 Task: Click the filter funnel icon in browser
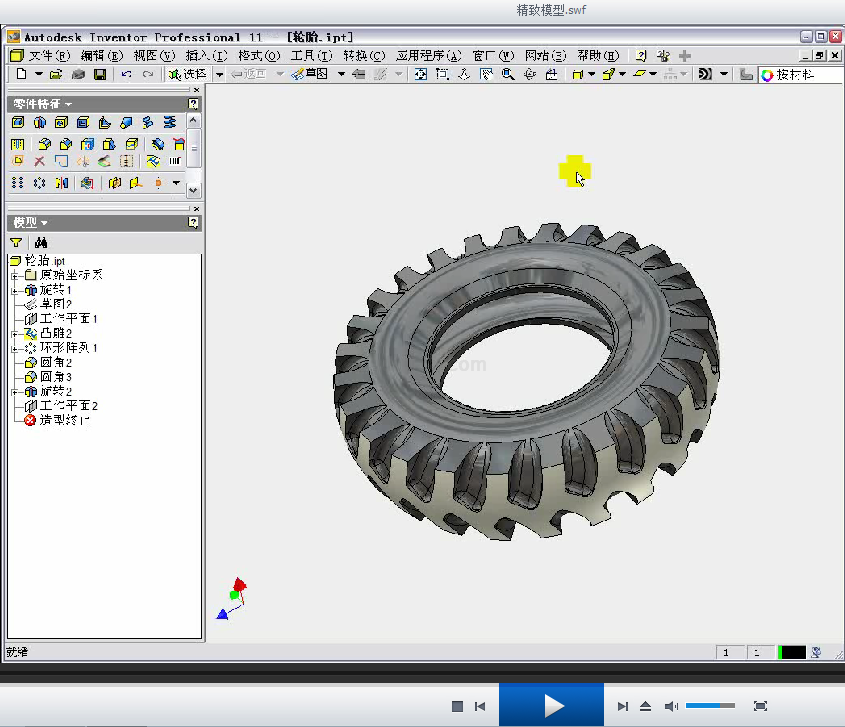pyautogui.click(x=17, y=242)
